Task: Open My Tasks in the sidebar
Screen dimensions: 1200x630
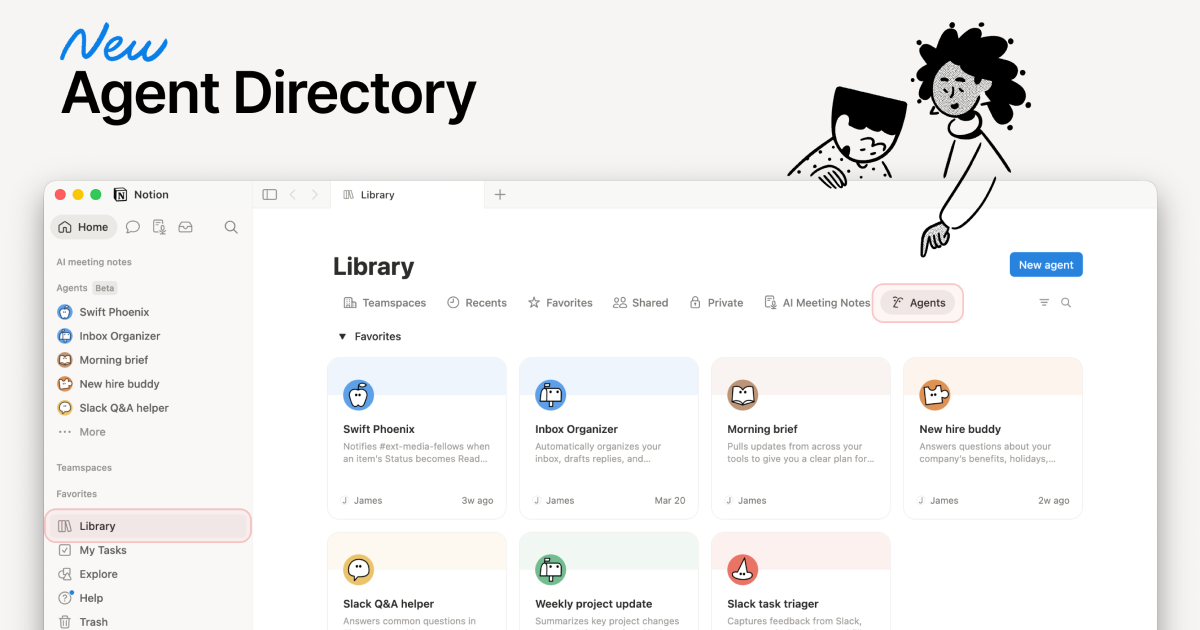Action: coord(103,550)
